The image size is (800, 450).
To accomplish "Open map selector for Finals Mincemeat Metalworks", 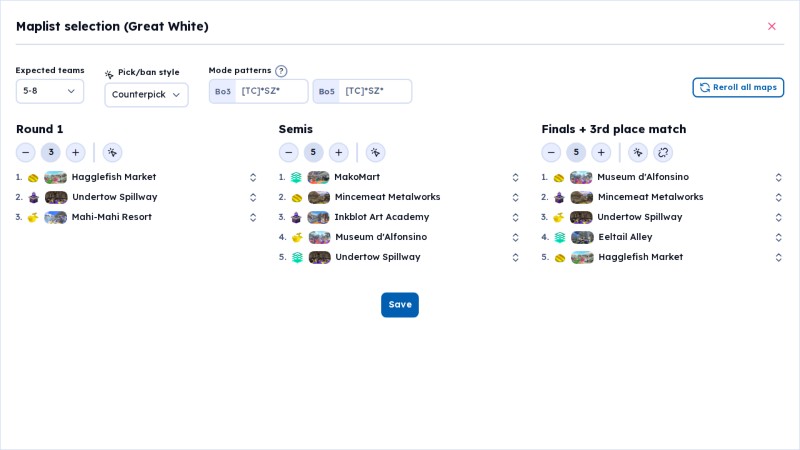I will pos(778,197).
